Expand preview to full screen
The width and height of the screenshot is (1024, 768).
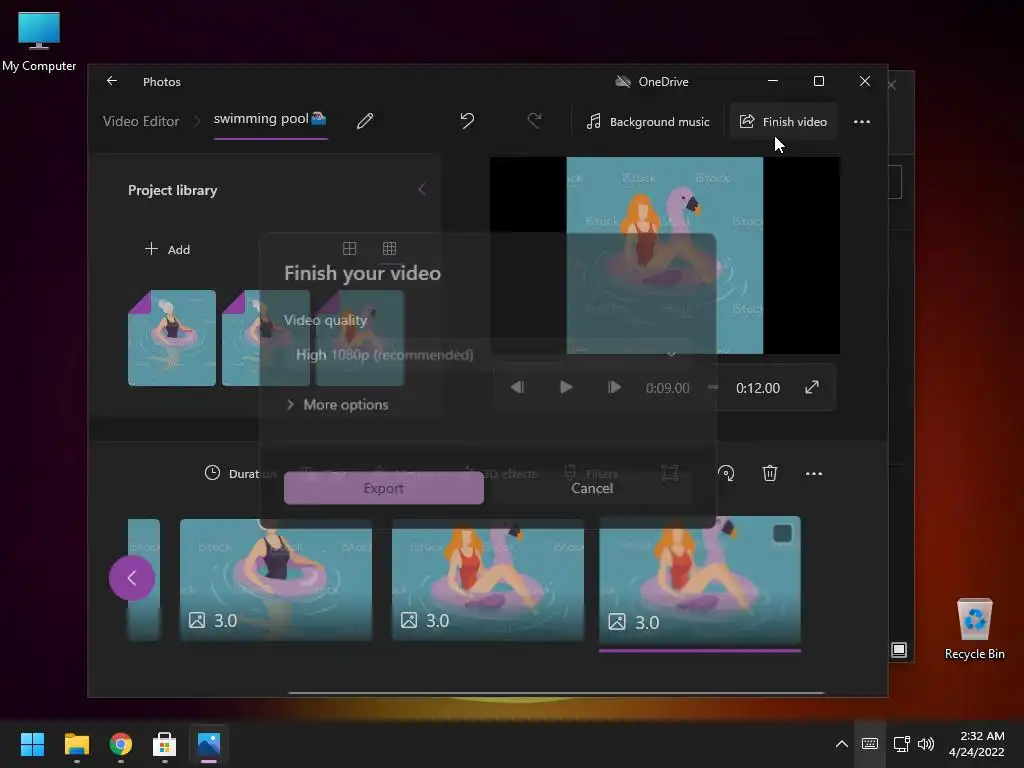(812, 387)
